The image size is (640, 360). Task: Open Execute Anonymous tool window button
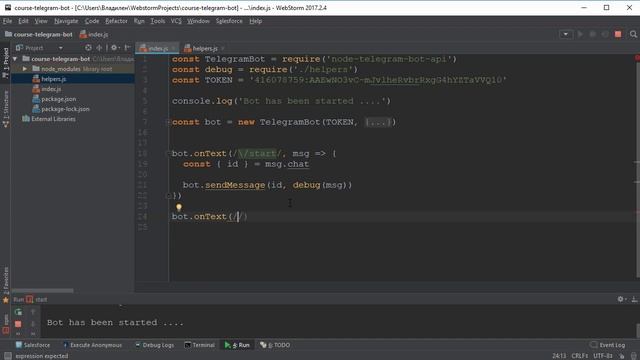92,345
